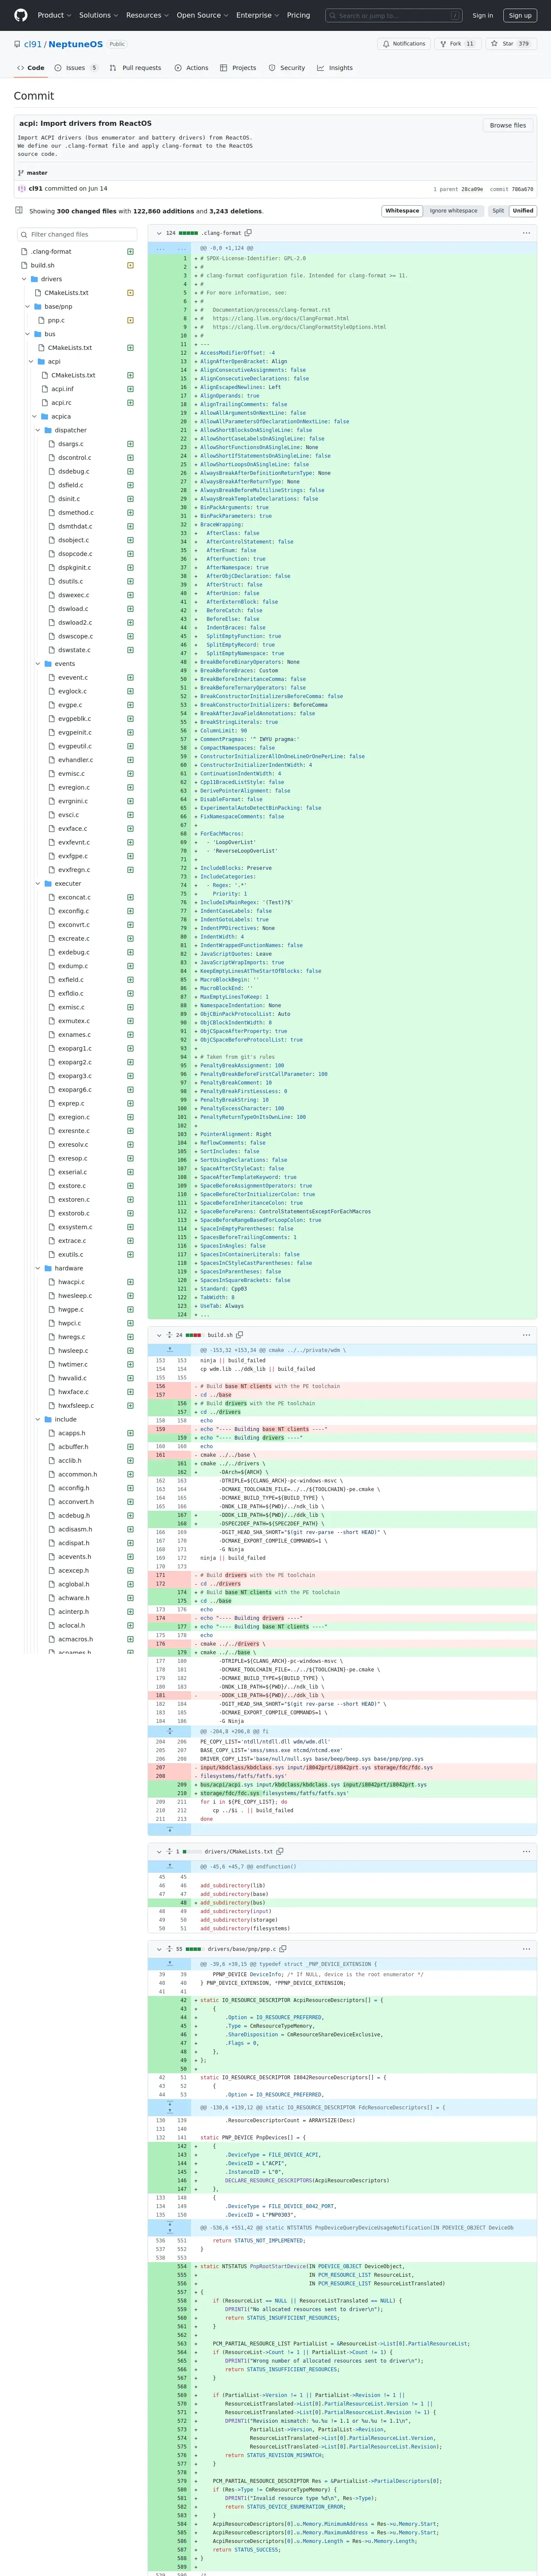The height and width of the screenshot is (2576, 551).
Task: Open the master branch link
Action: [37, 173]
